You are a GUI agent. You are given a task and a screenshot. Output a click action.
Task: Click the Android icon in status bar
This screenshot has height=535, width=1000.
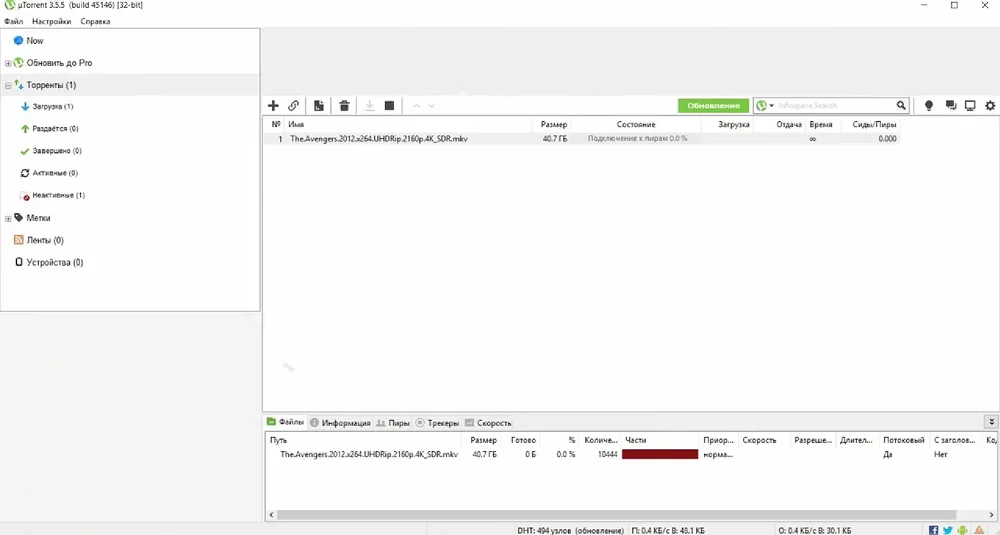(x=962, y=530)
